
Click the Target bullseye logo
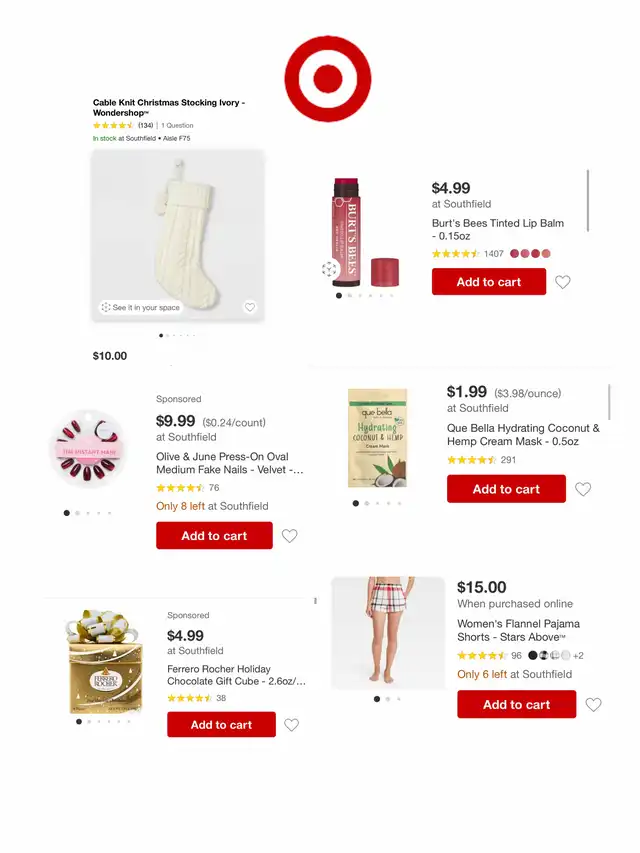pyautogui.click(x=328, y=79)
